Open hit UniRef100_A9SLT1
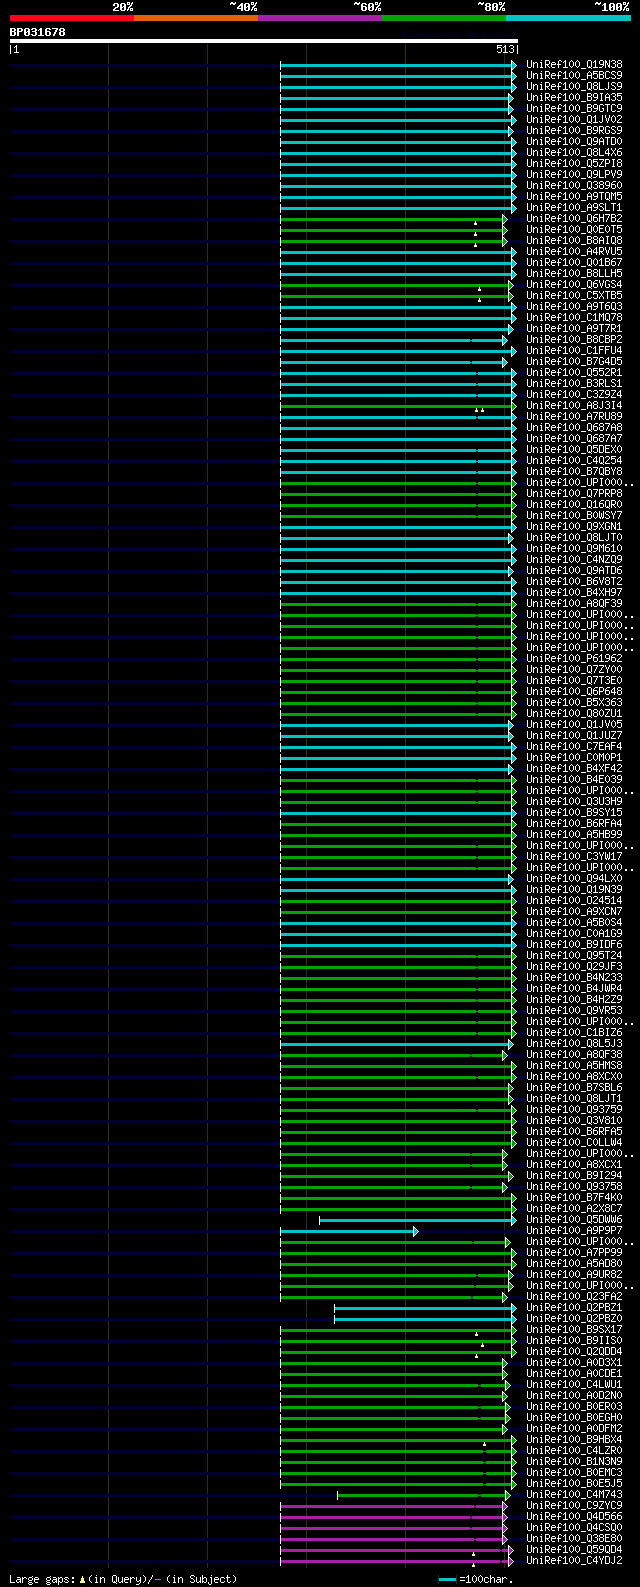This screenshot has height=1587, width=640. click(574, 208)
